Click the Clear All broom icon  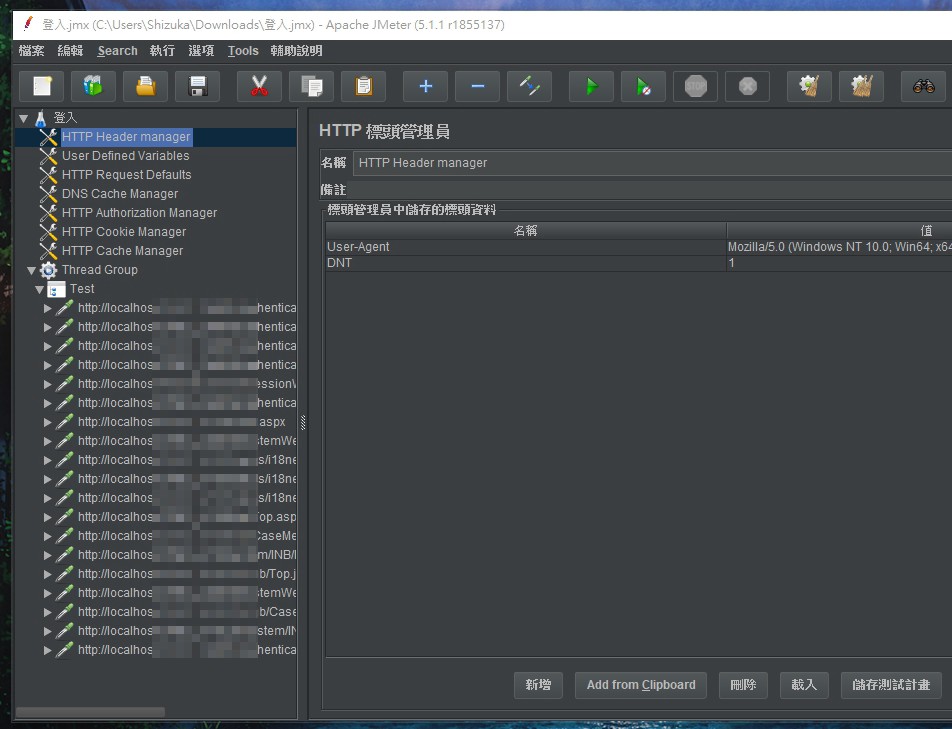(x=861, y=87)
